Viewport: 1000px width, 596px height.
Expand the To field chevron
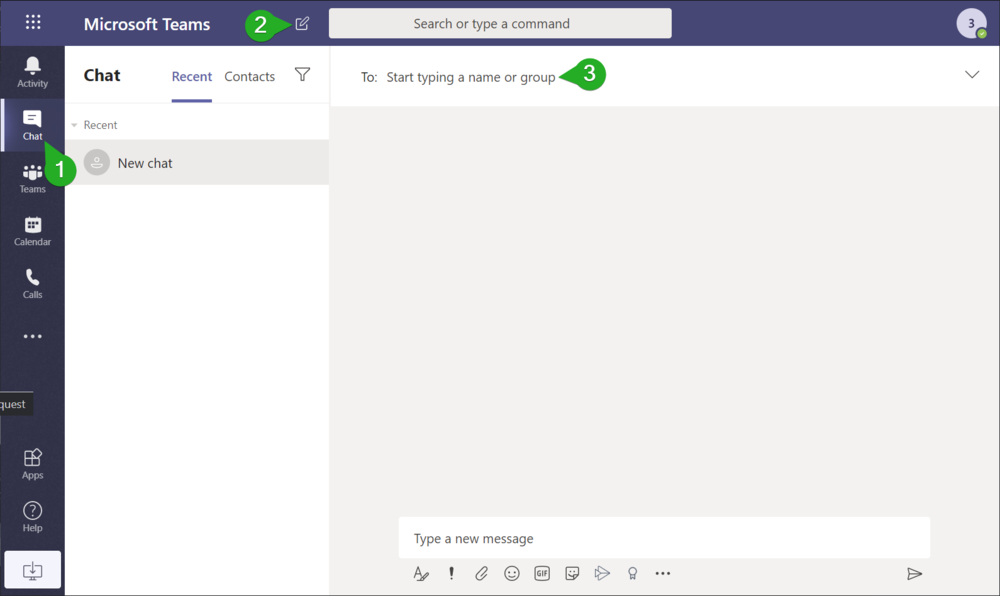972,75
